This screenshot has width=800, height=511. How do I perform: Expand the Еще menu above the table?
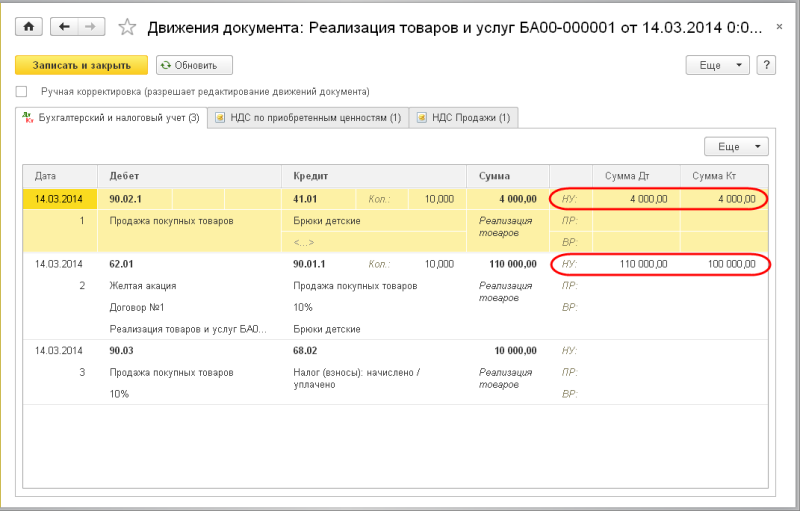736,147
